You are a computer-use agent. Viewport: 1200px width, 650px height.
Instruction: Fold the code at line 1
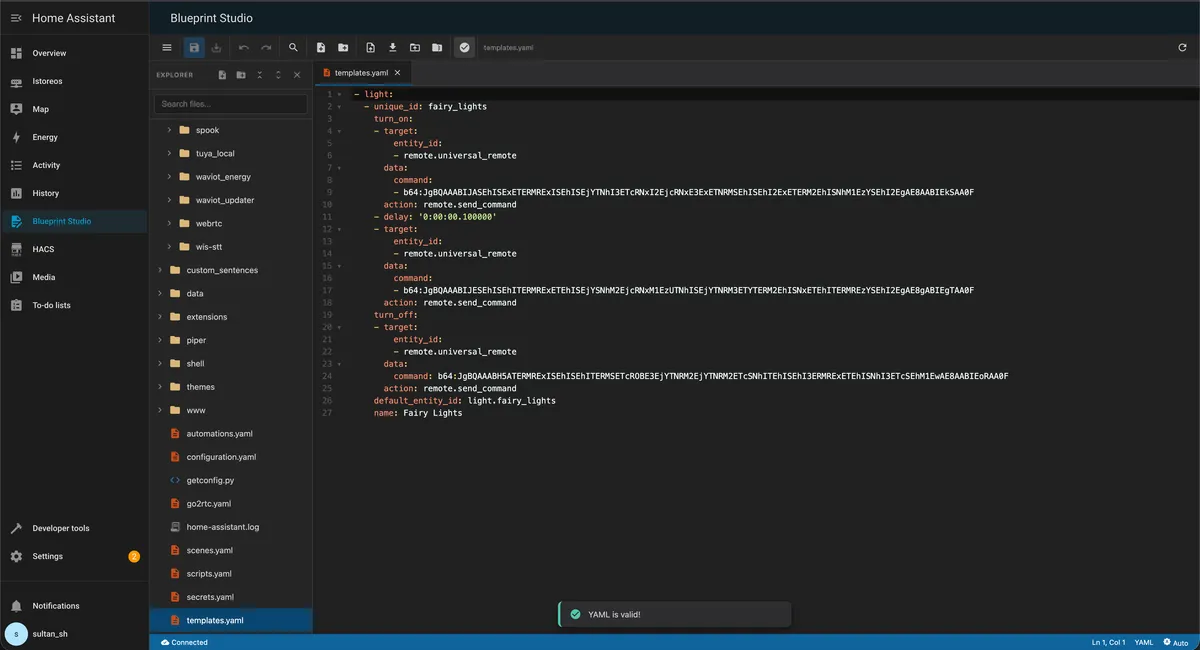[340, 94]
